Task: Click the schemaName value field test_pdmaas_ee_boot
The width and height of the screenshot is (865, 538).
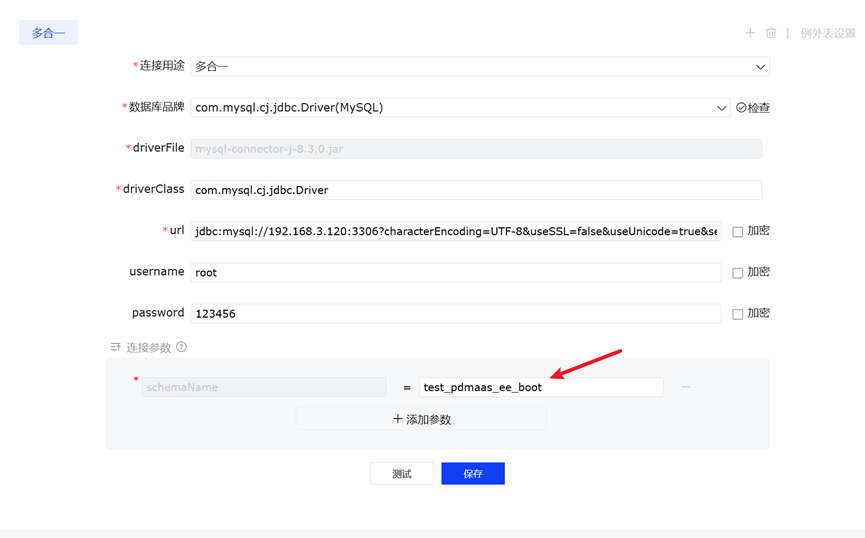Action: pyautogui.click(x=540, y=387)
